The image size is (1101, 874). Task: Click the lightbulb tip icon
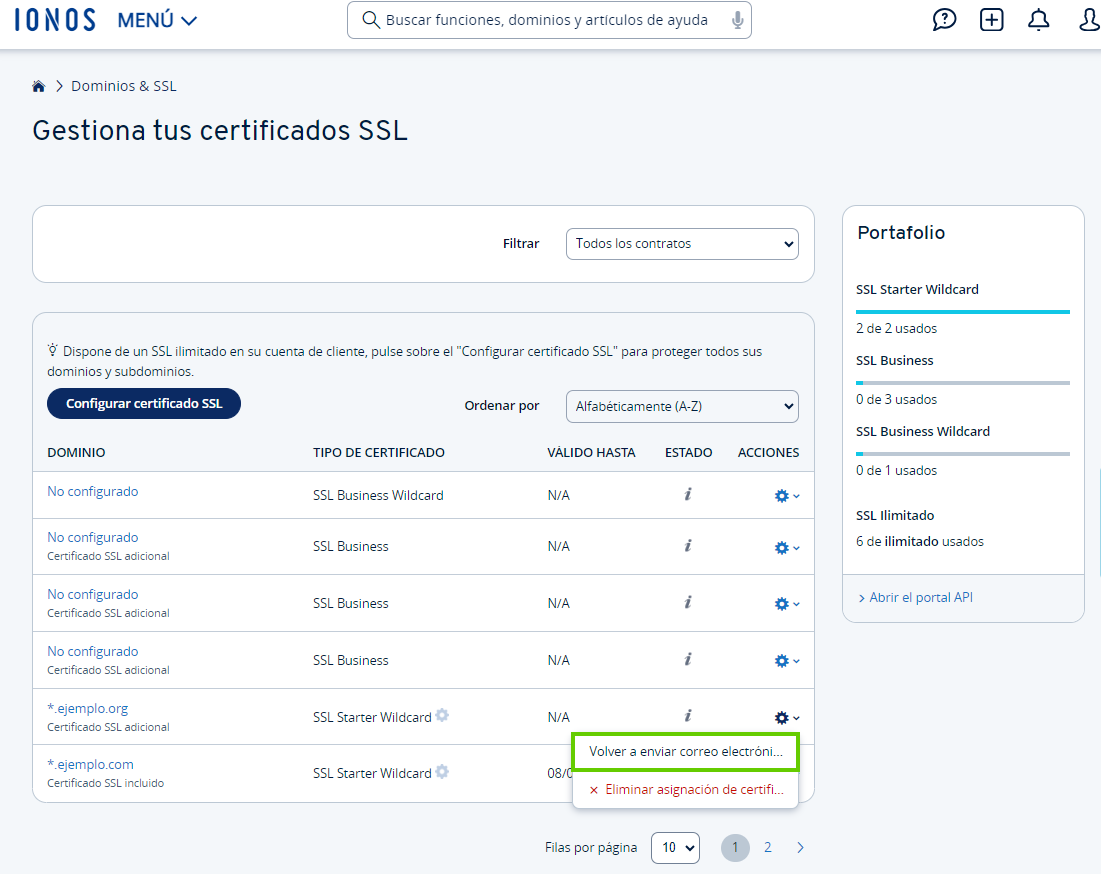point(53,350)
